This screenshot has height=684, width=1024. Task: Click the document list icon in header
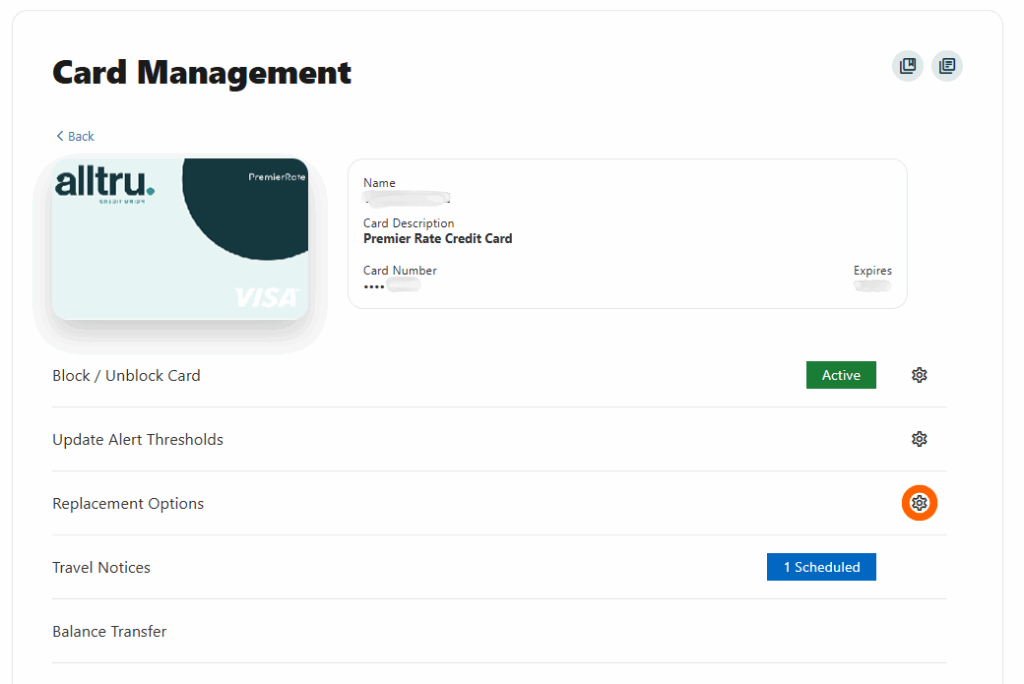pyautogui.click(x=947, y=66)
